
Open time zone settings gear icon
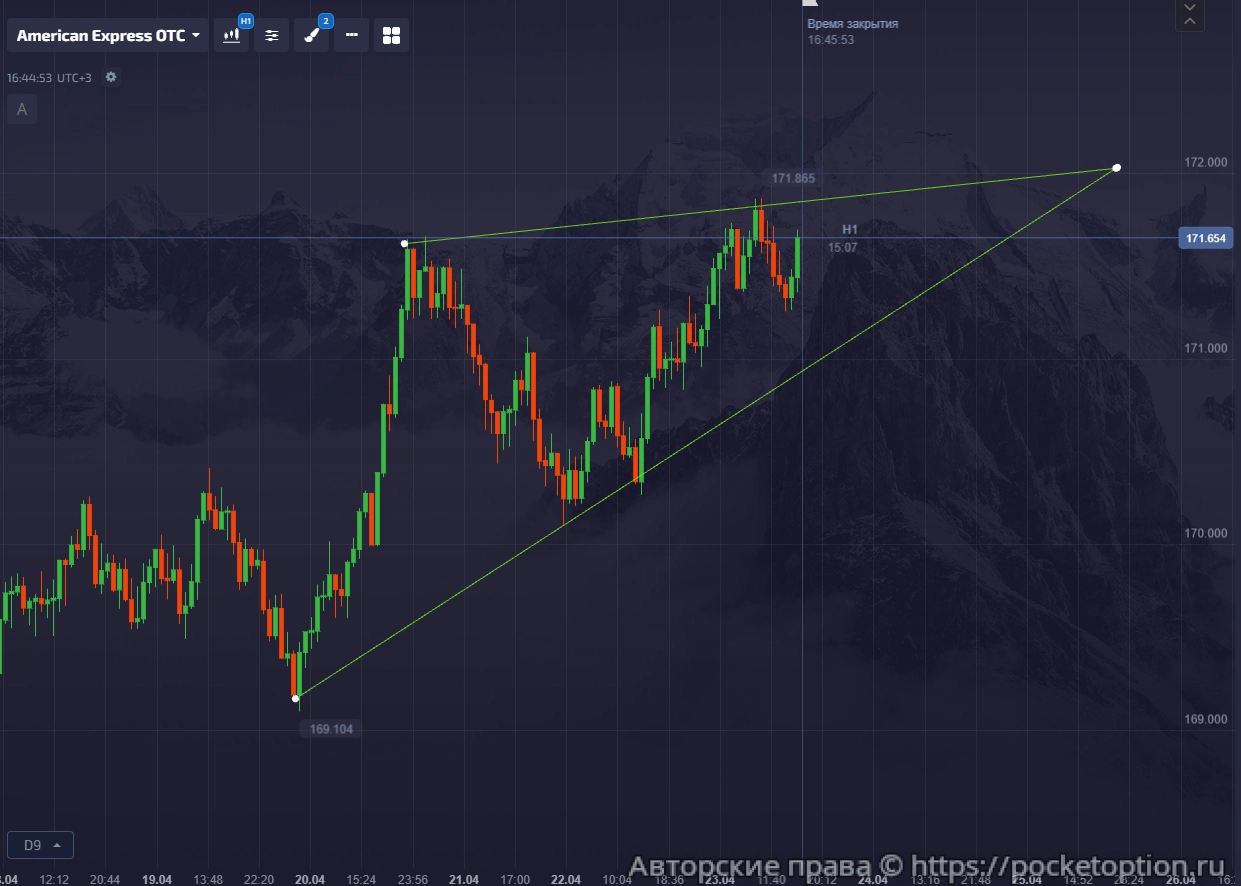pyautogui.click(x=111, y=77)
